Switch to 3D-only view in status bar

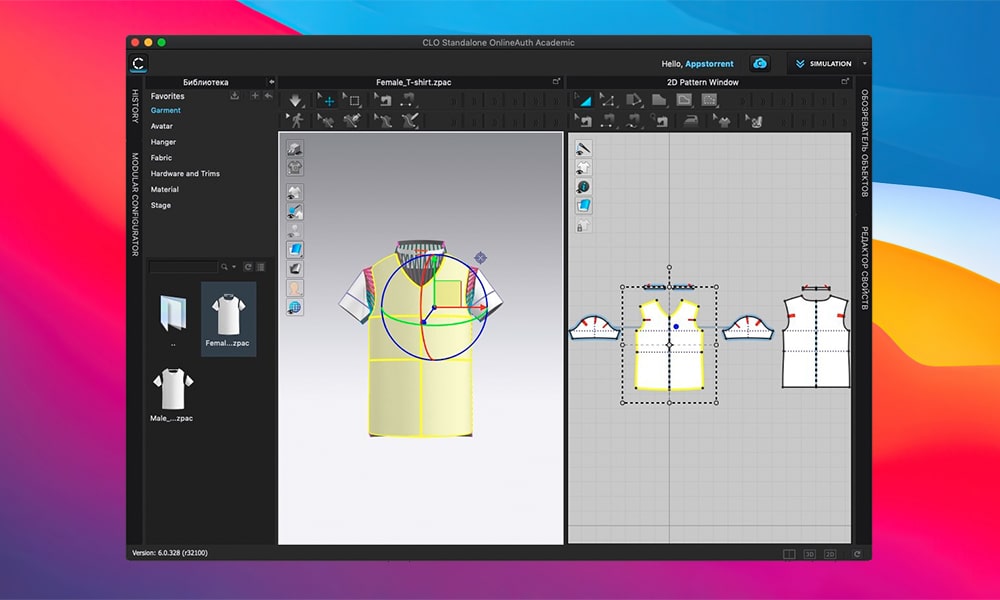[x=810, y=553]
